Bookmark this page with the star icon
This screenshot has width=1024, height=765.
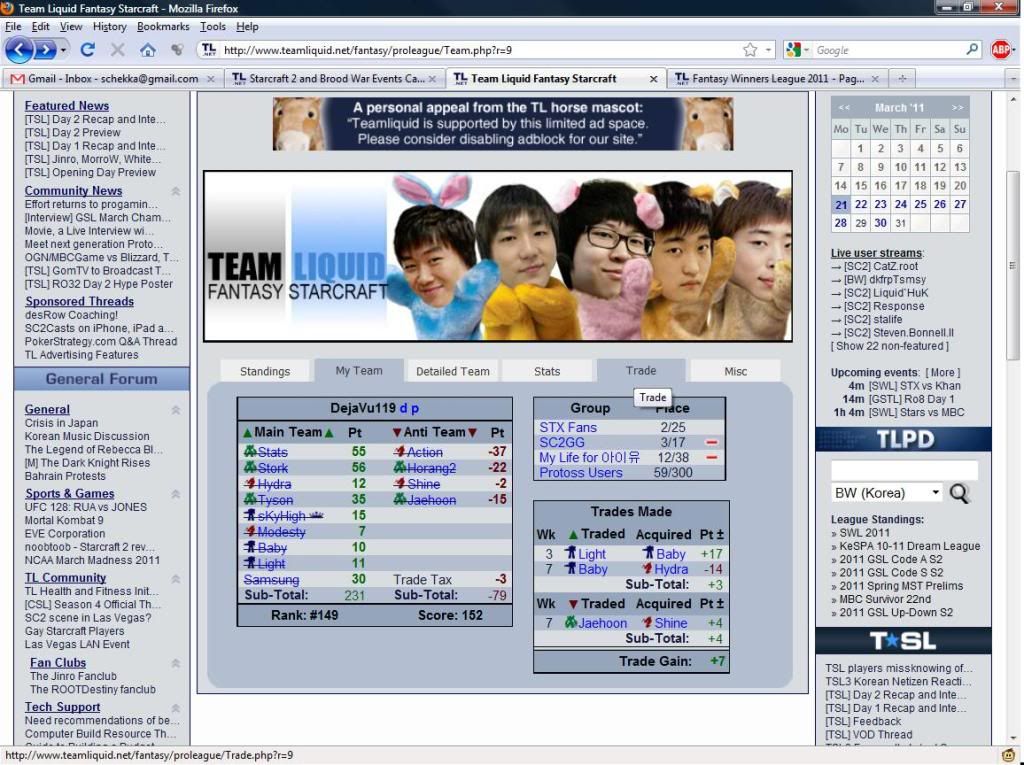coord(750,49)
